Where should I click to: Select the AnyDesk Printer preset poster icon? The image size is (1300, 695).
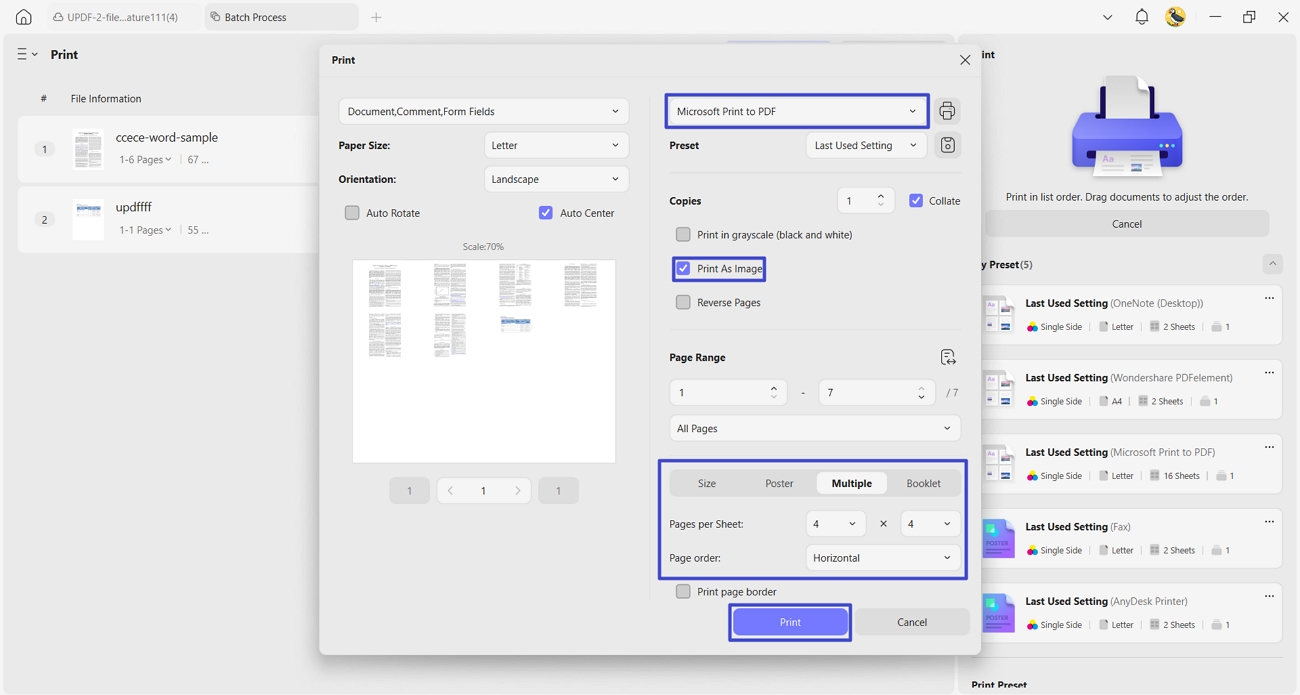(x=998, y=613)
